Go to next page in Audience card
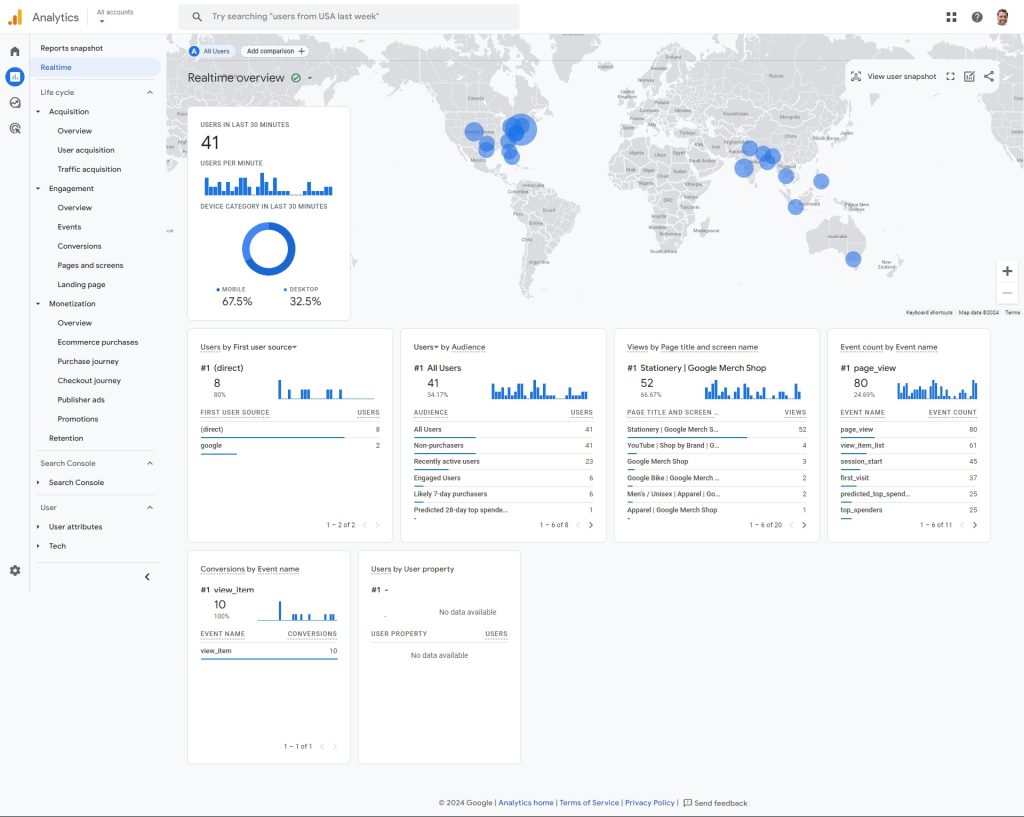Viewport: 1024px width, 817px height. tap(591, 525)
